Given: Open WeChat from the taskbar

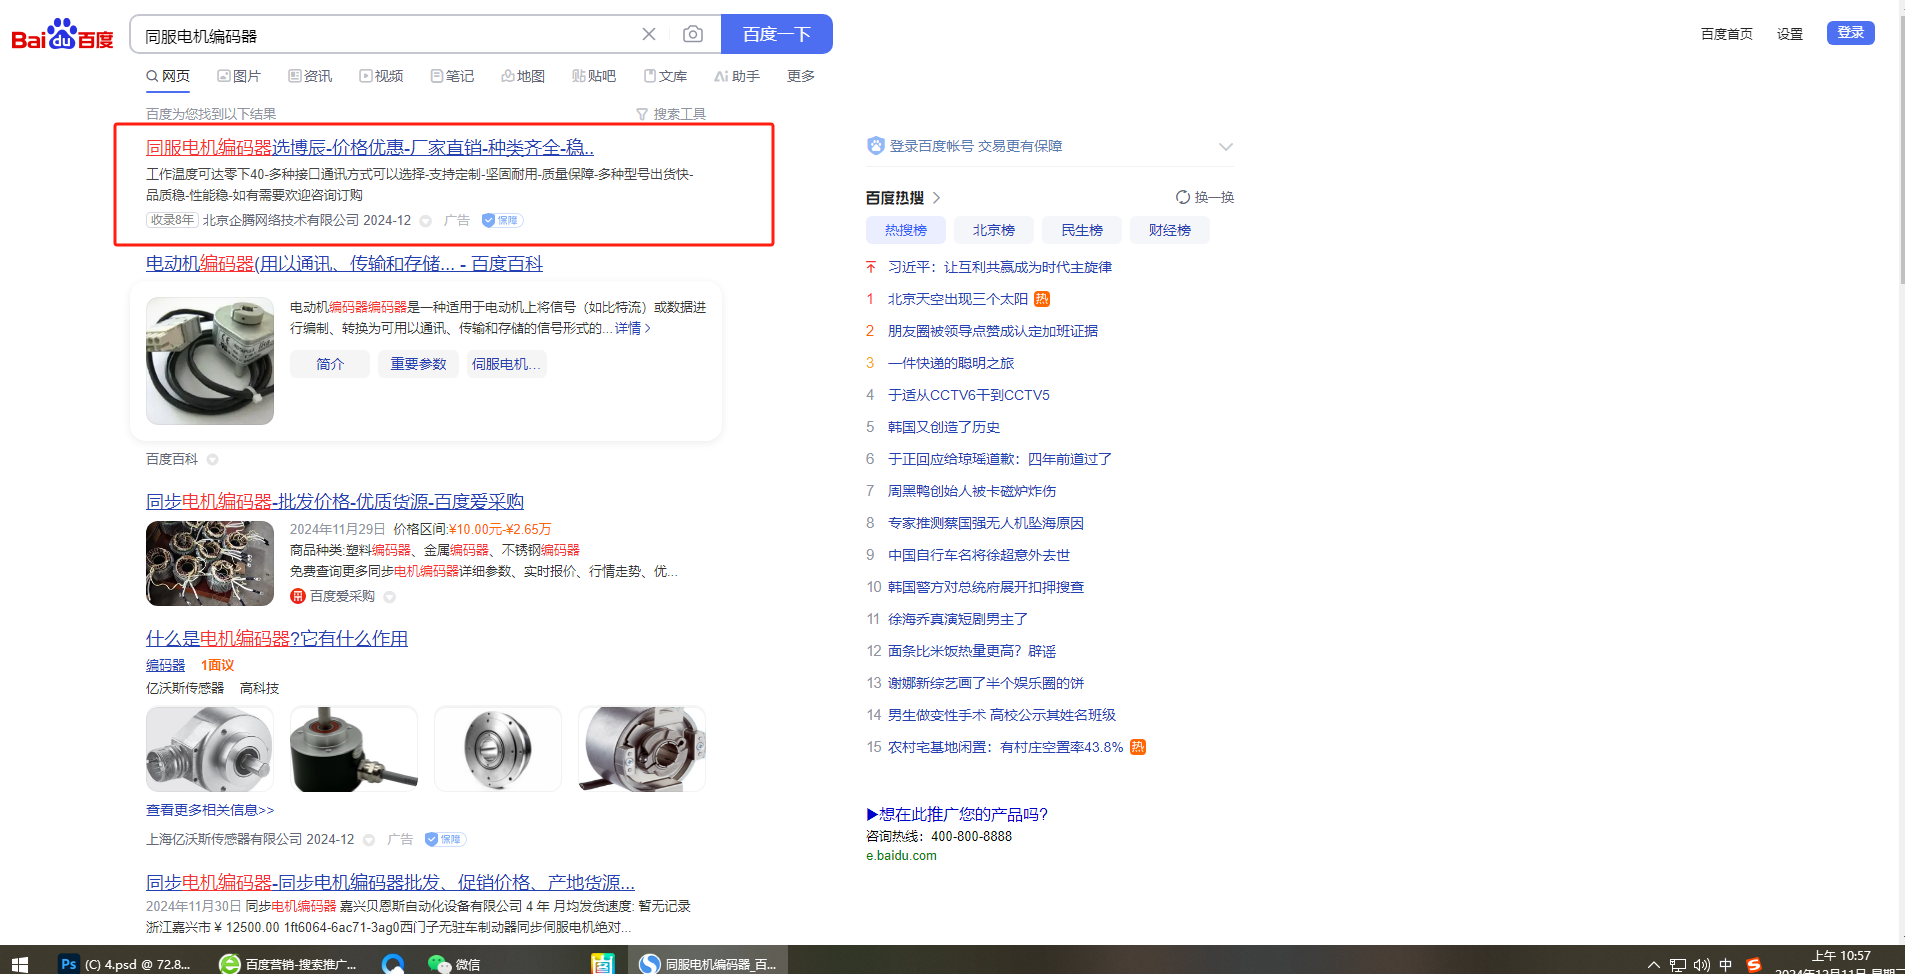Looking at the screenshot, I should click(453, 963).
